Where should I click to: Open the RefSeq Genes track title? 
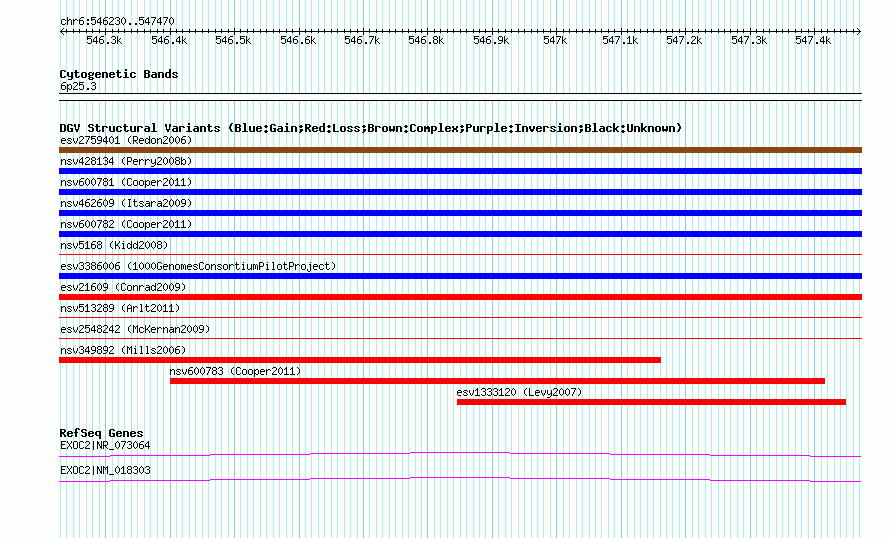coord(101,433)
